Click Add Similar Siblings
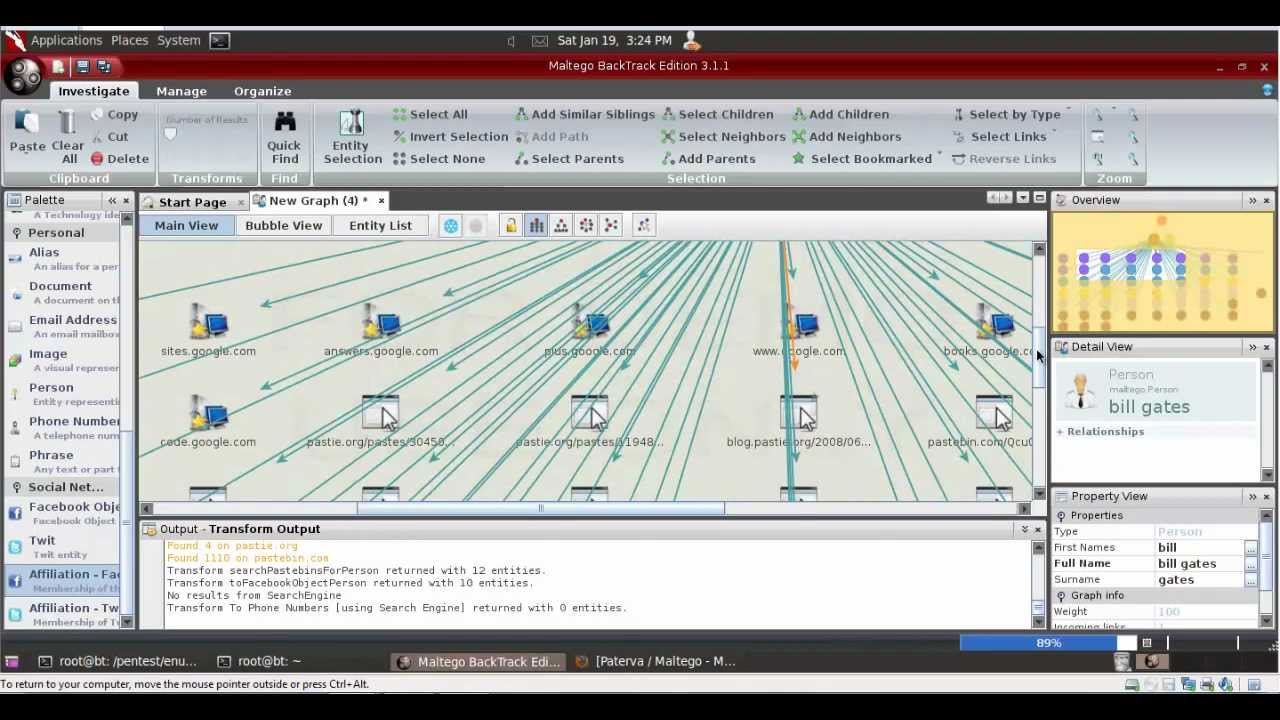Screen dimensions: 1280x720 585,114
